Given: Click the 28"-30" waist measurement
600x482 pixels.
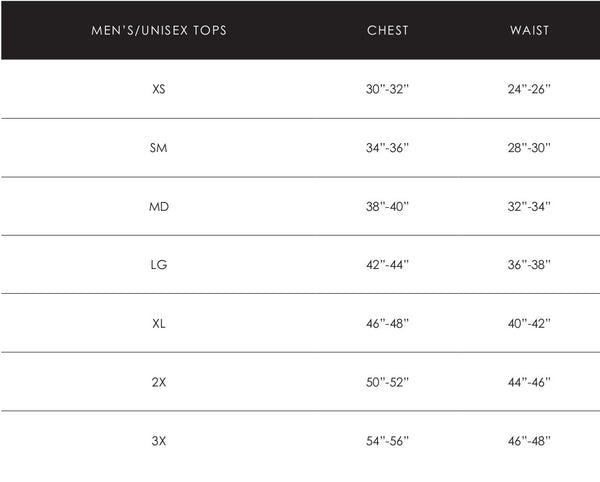Looking at the screenshot, I should click(x=529, y=148).
